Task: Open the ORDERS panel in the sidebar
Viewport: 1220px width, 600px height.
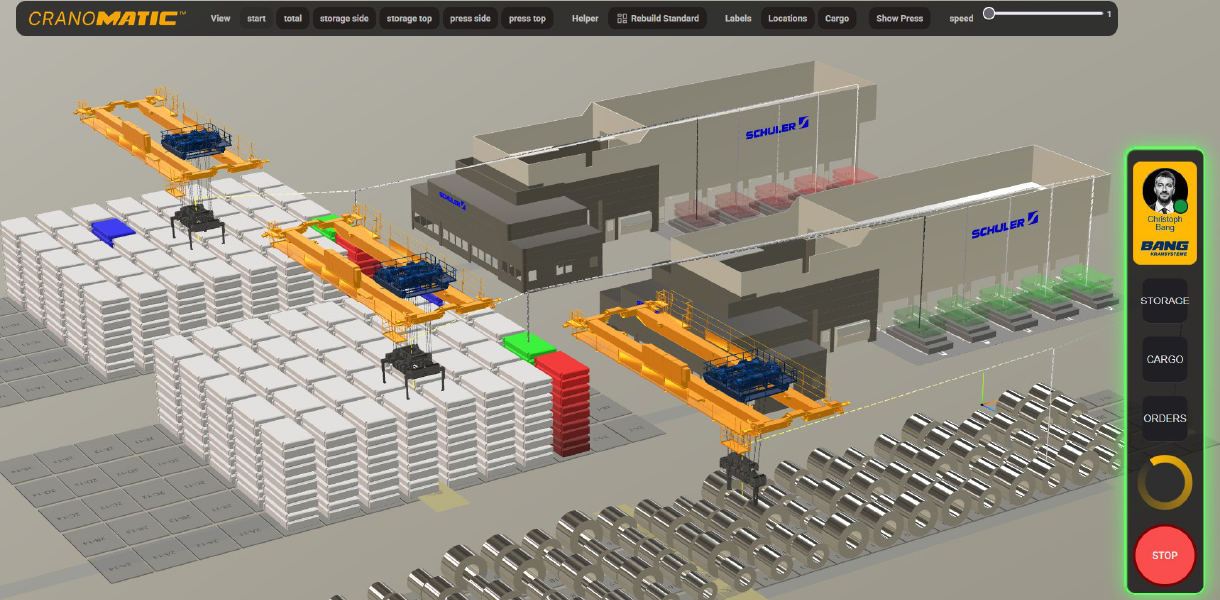Action: 1165,419
